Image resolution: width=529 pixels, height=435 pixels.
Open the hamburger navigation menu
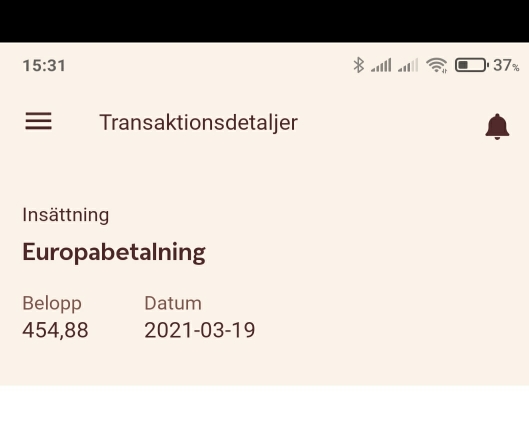(38, 121)
